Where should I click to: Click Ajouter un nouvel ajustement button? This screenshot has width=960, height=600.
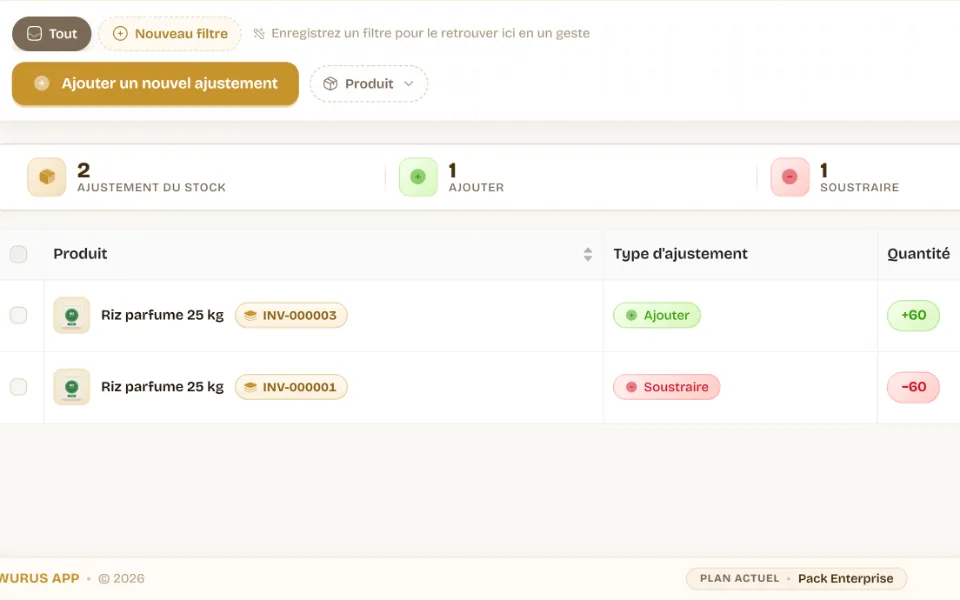click(x=156, y=84)
